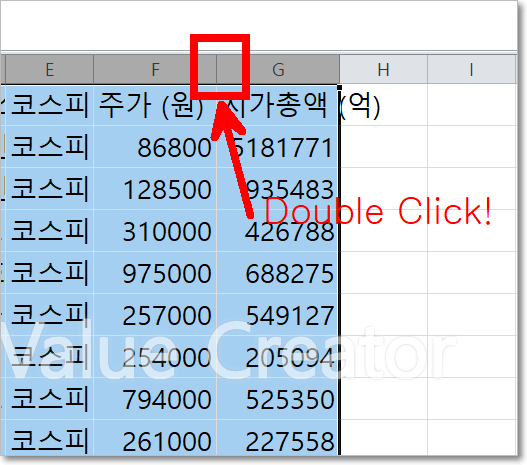The width and height of the screenshot is (527, 465).
Task: Click the cell containing 975000
Action: (x=155, y=273)
